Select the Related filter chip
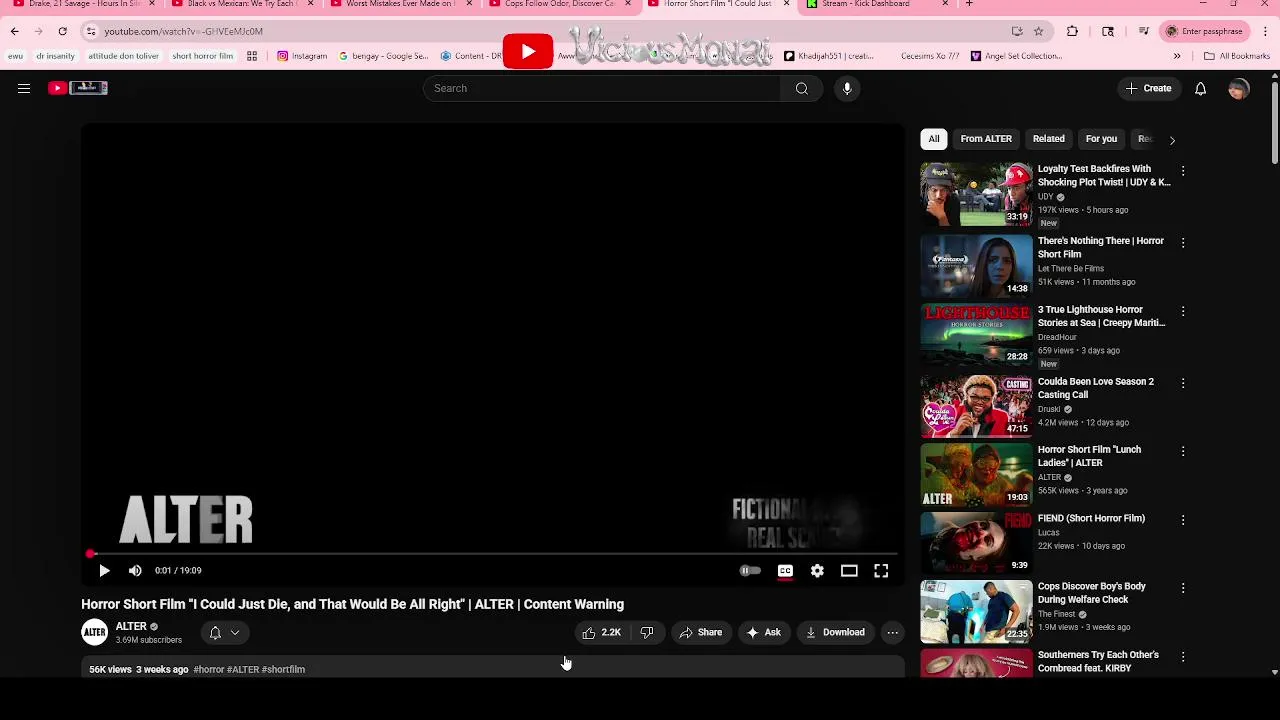 coord(1048,139)
